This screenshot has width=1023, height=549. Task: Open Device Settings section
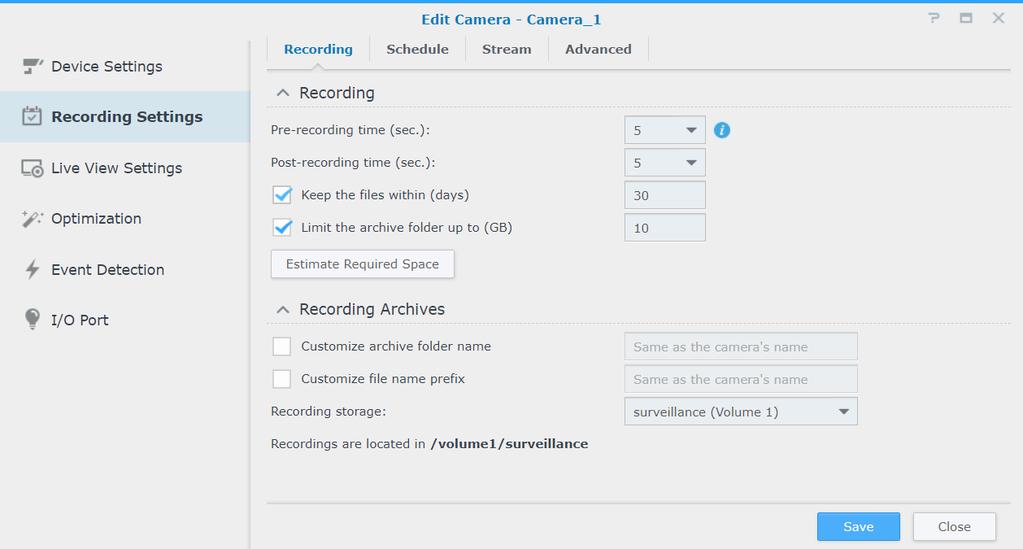[125, 66]
